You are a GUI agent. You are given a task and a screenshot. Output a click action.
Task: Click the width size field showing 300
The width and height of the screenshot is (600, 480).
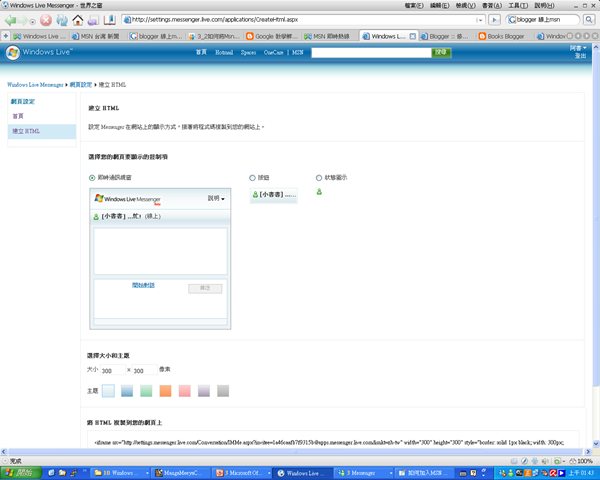coord(112,370)
